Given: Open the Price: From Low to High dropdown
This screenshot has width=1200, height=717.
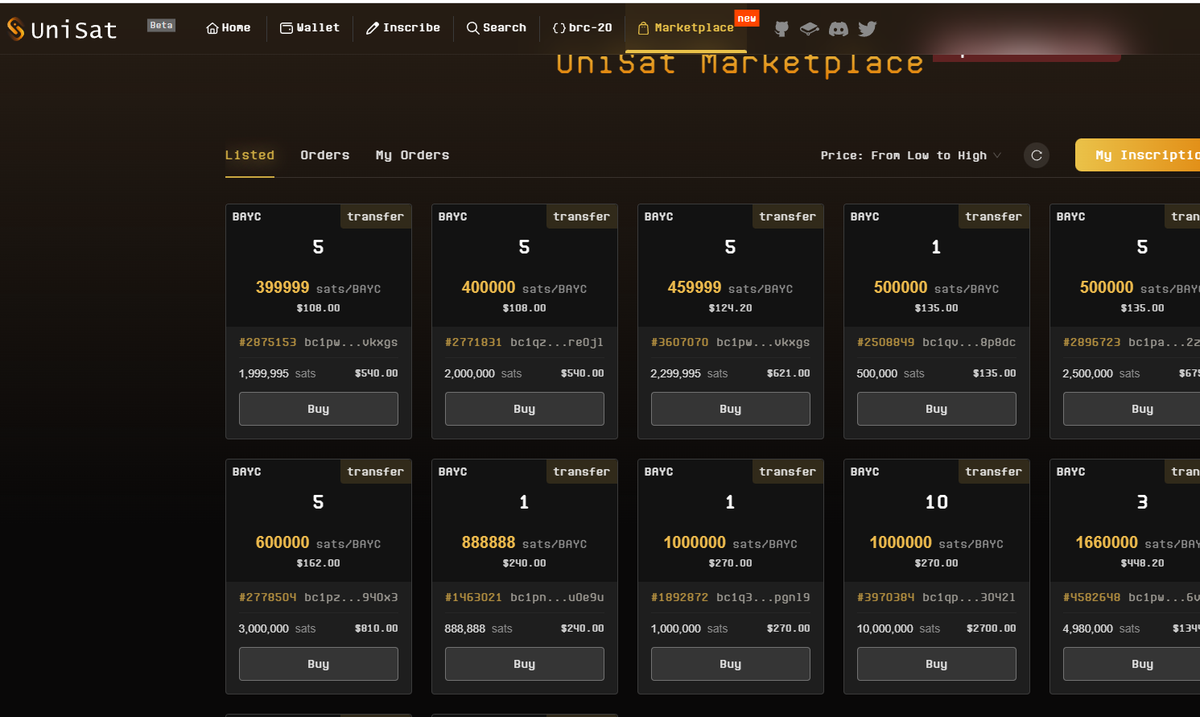Looking at the screenshot, I should tap(911, 155).
